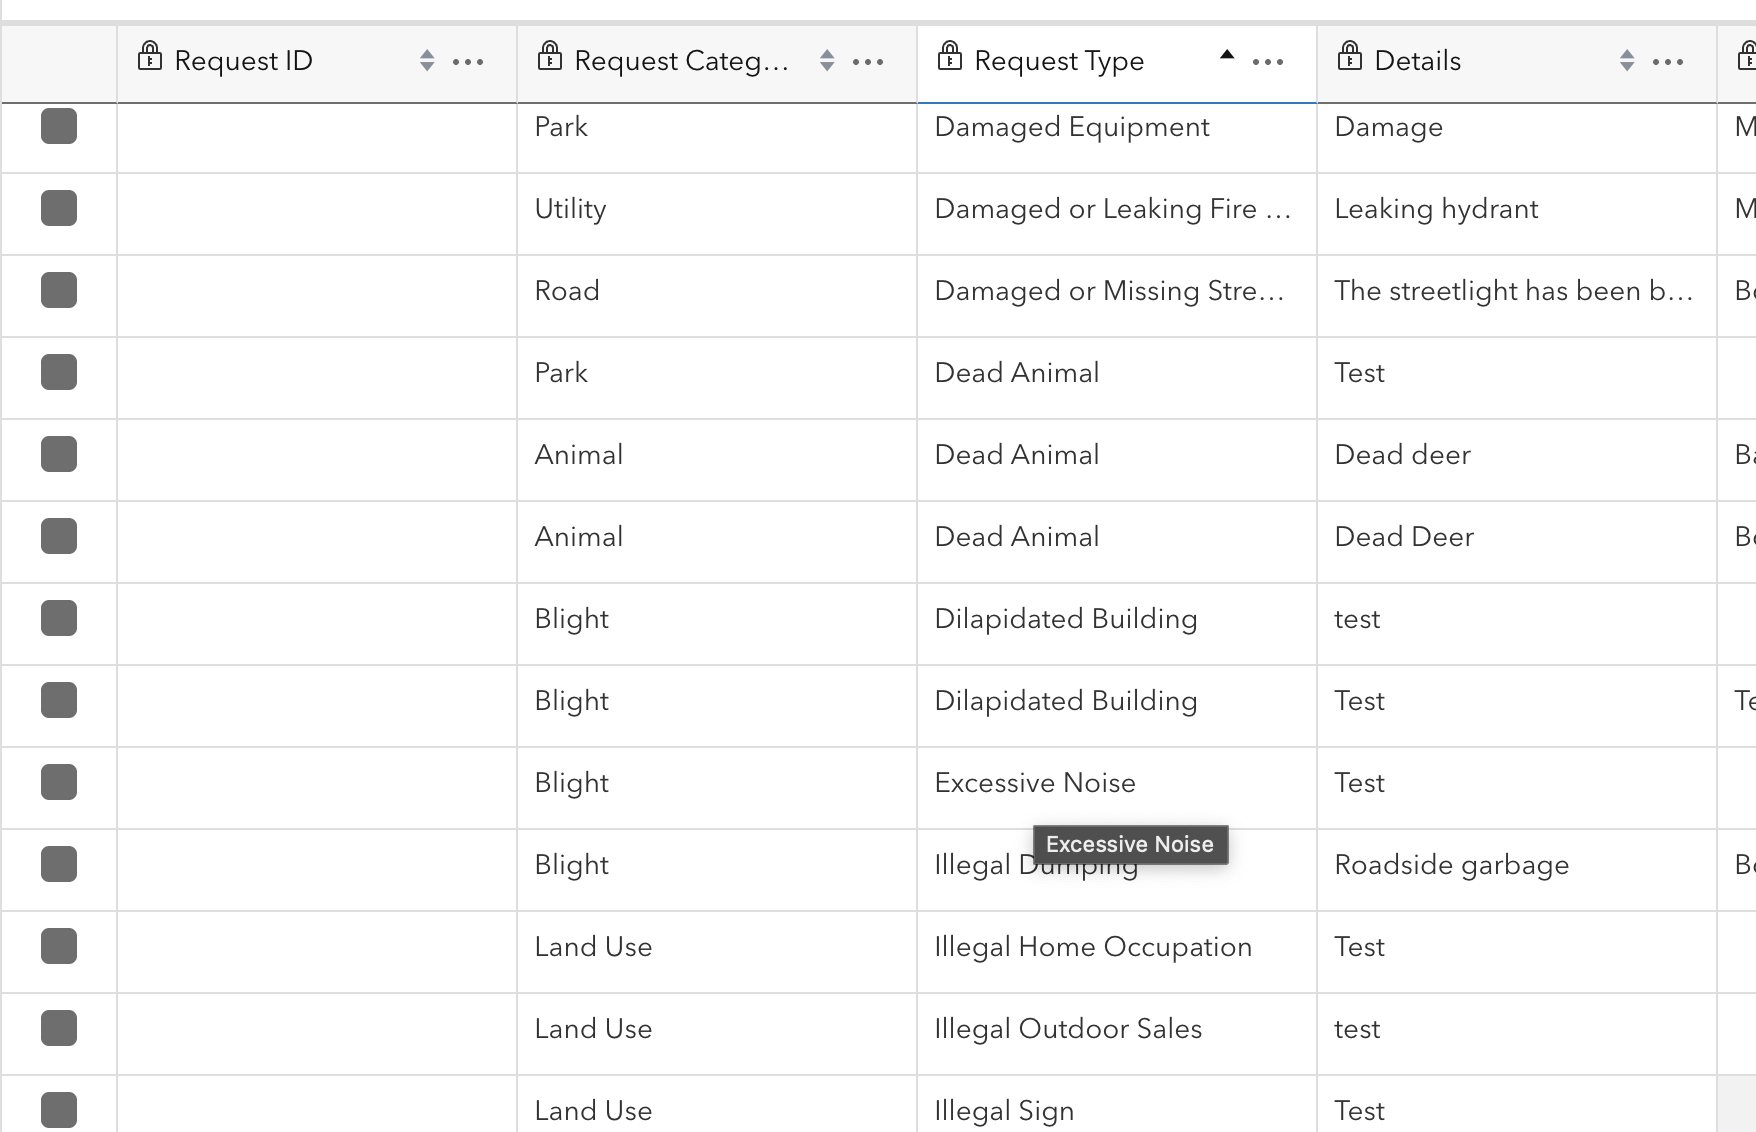The width and height of the screenshot is (1756, 1132).
Task: Click the lock icon on Request Category column
Action: (551, 58)
